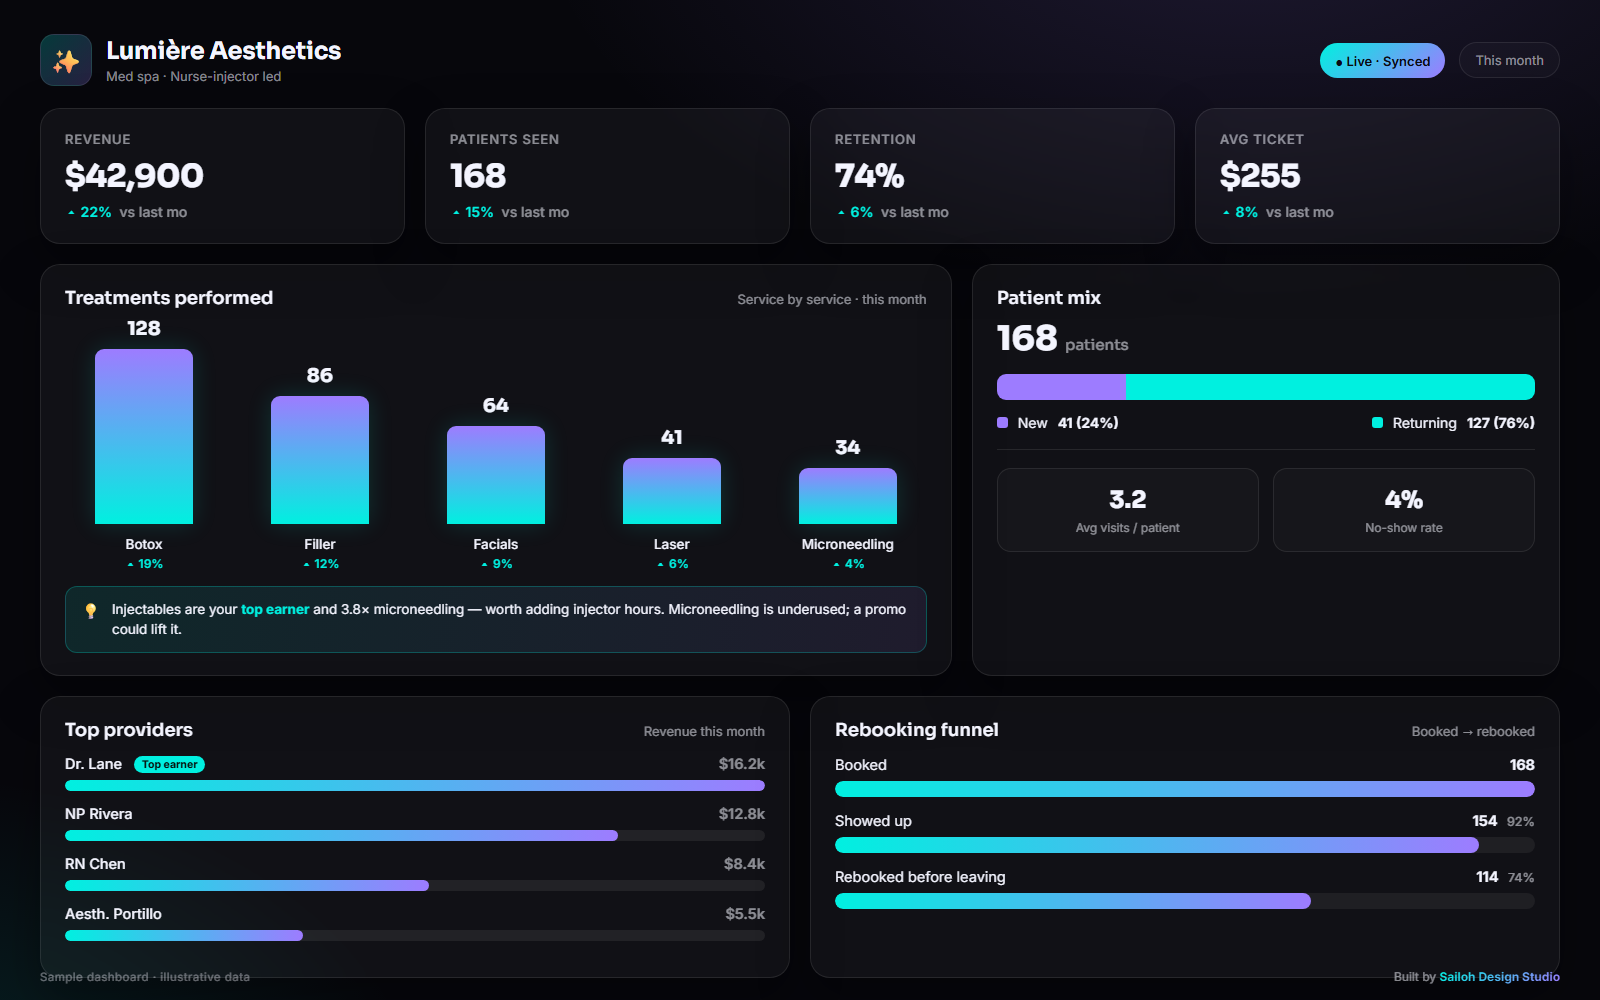Click the Booked funnel bar
Screen dimensions: 1600x1000
tap(1185, 789)
